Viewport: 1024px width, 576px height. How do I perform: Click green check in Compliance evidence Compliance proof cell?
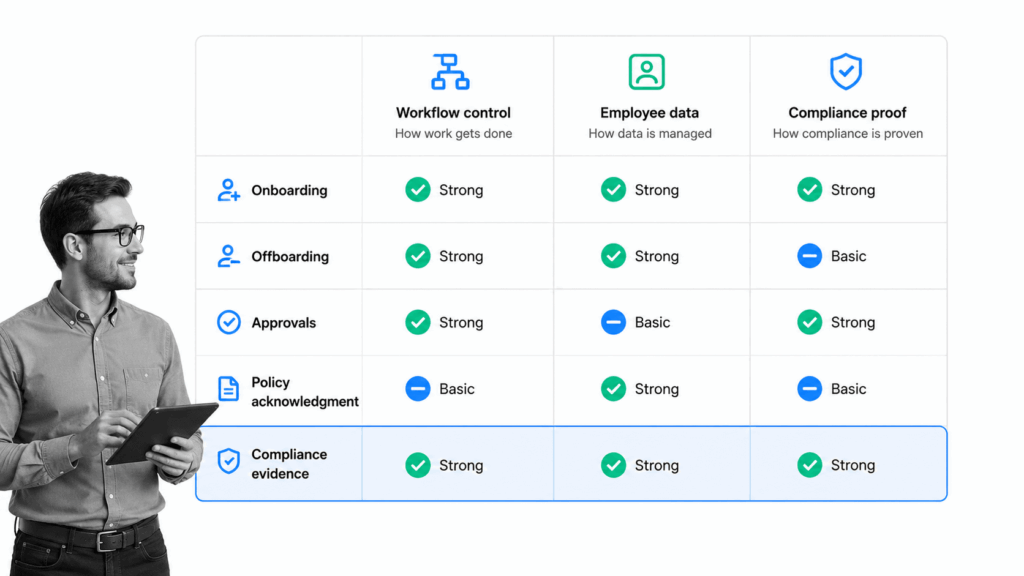(809, 465)
